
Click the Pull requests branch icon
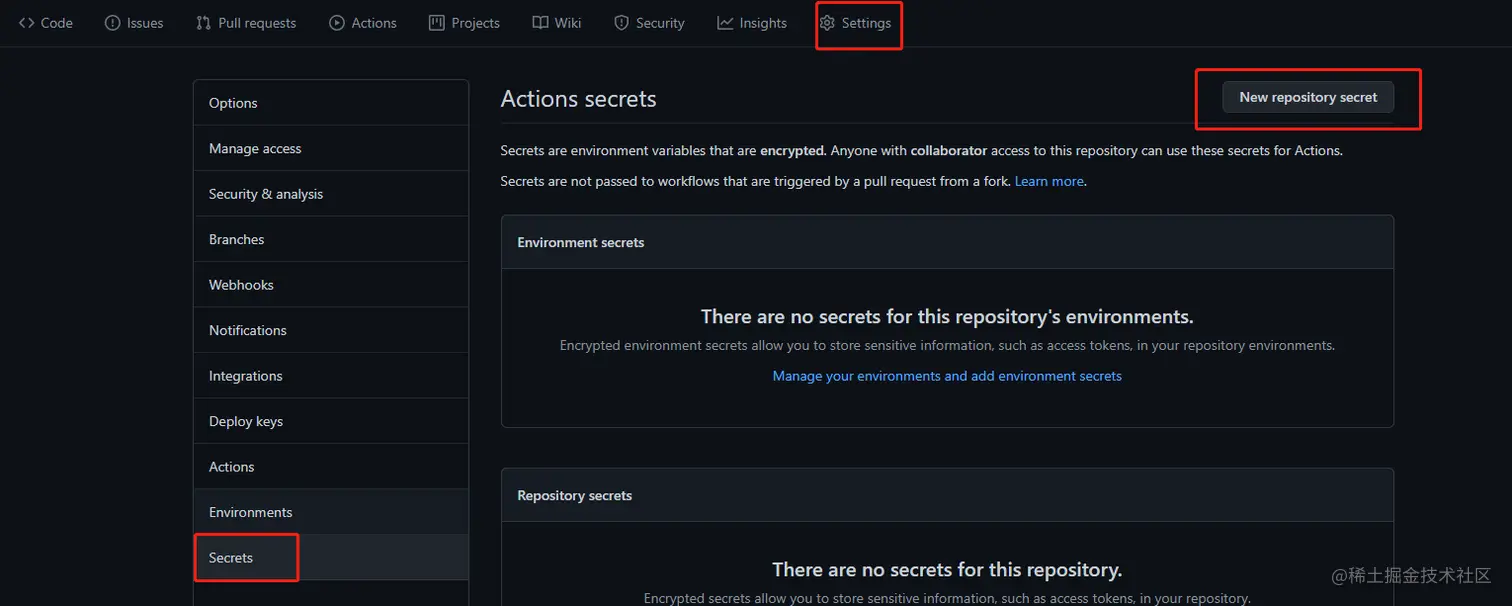pos(204,23)
